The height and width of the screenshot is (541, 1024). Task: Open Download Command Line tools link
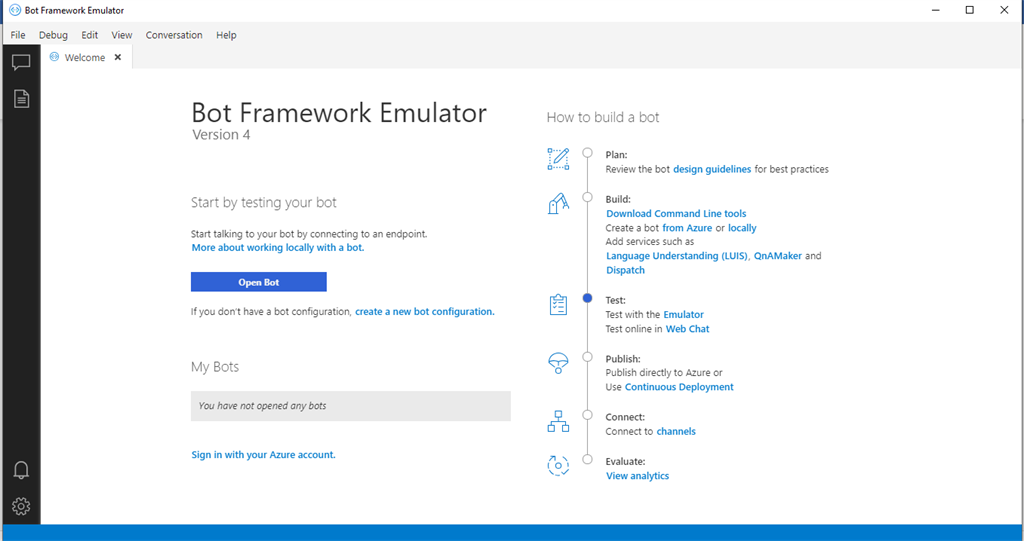pyautogui.click(x=676, y=214)
